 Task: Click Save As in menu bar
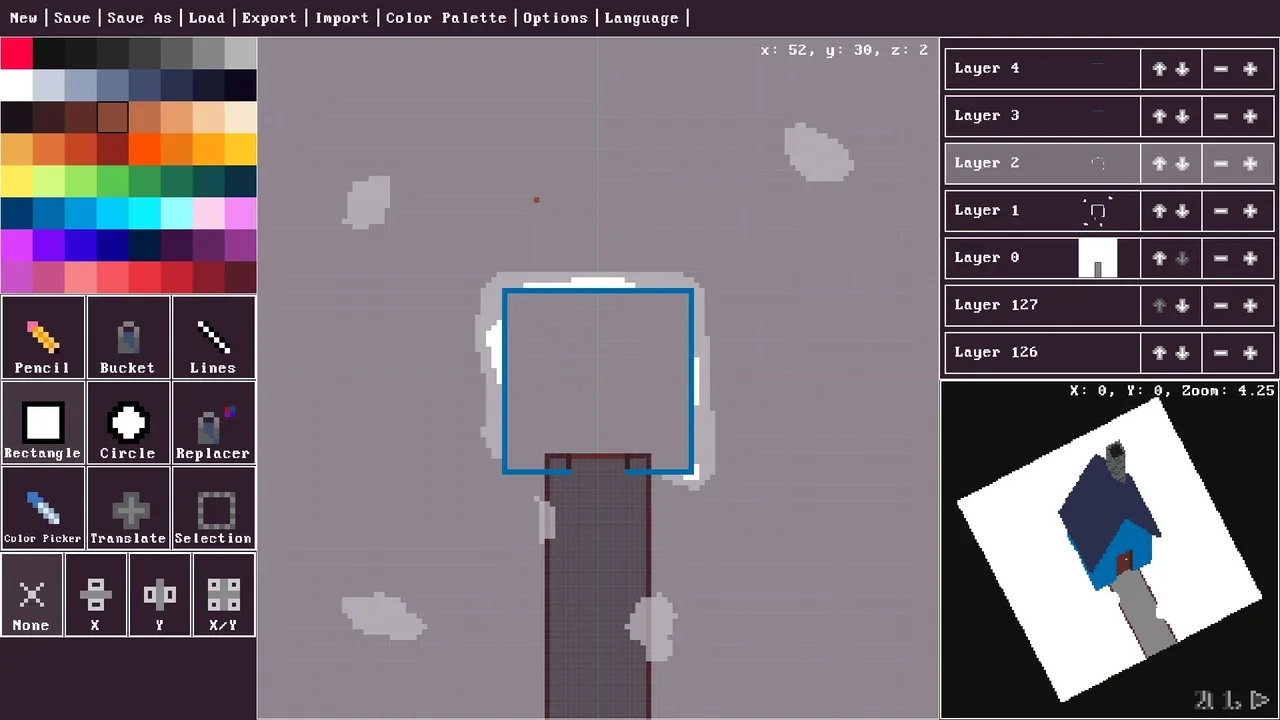[x=139, y=18]
